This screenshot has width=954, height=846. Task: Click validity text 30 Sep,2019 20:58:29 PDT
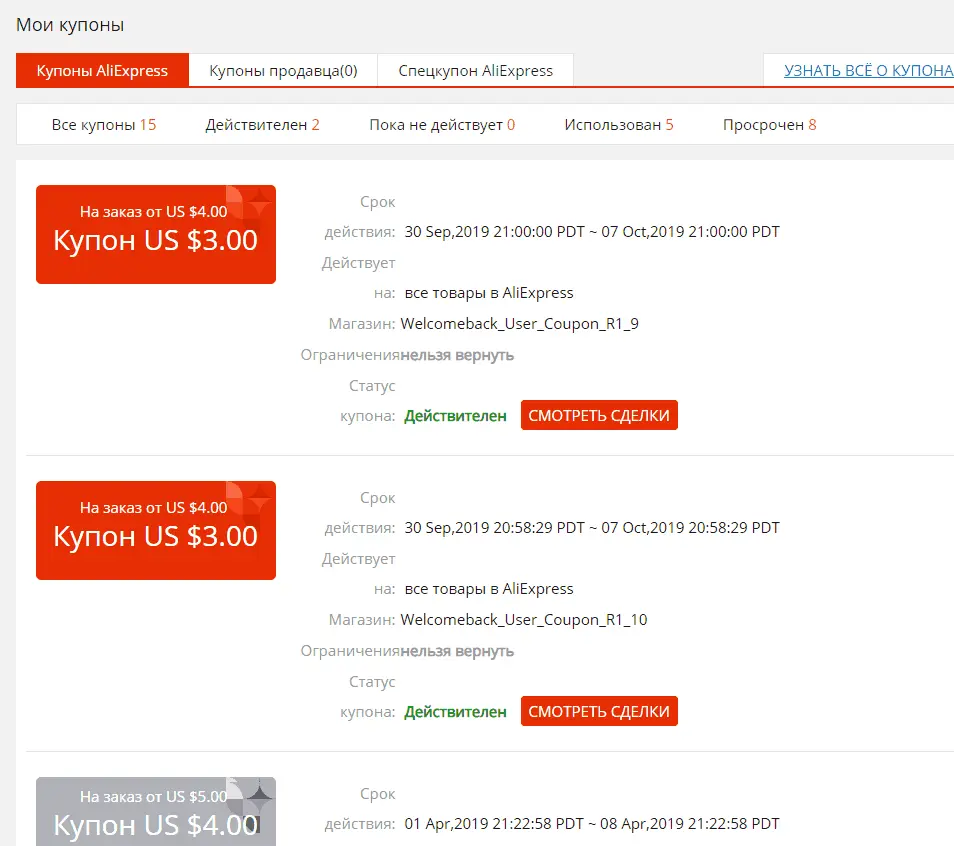495,528
